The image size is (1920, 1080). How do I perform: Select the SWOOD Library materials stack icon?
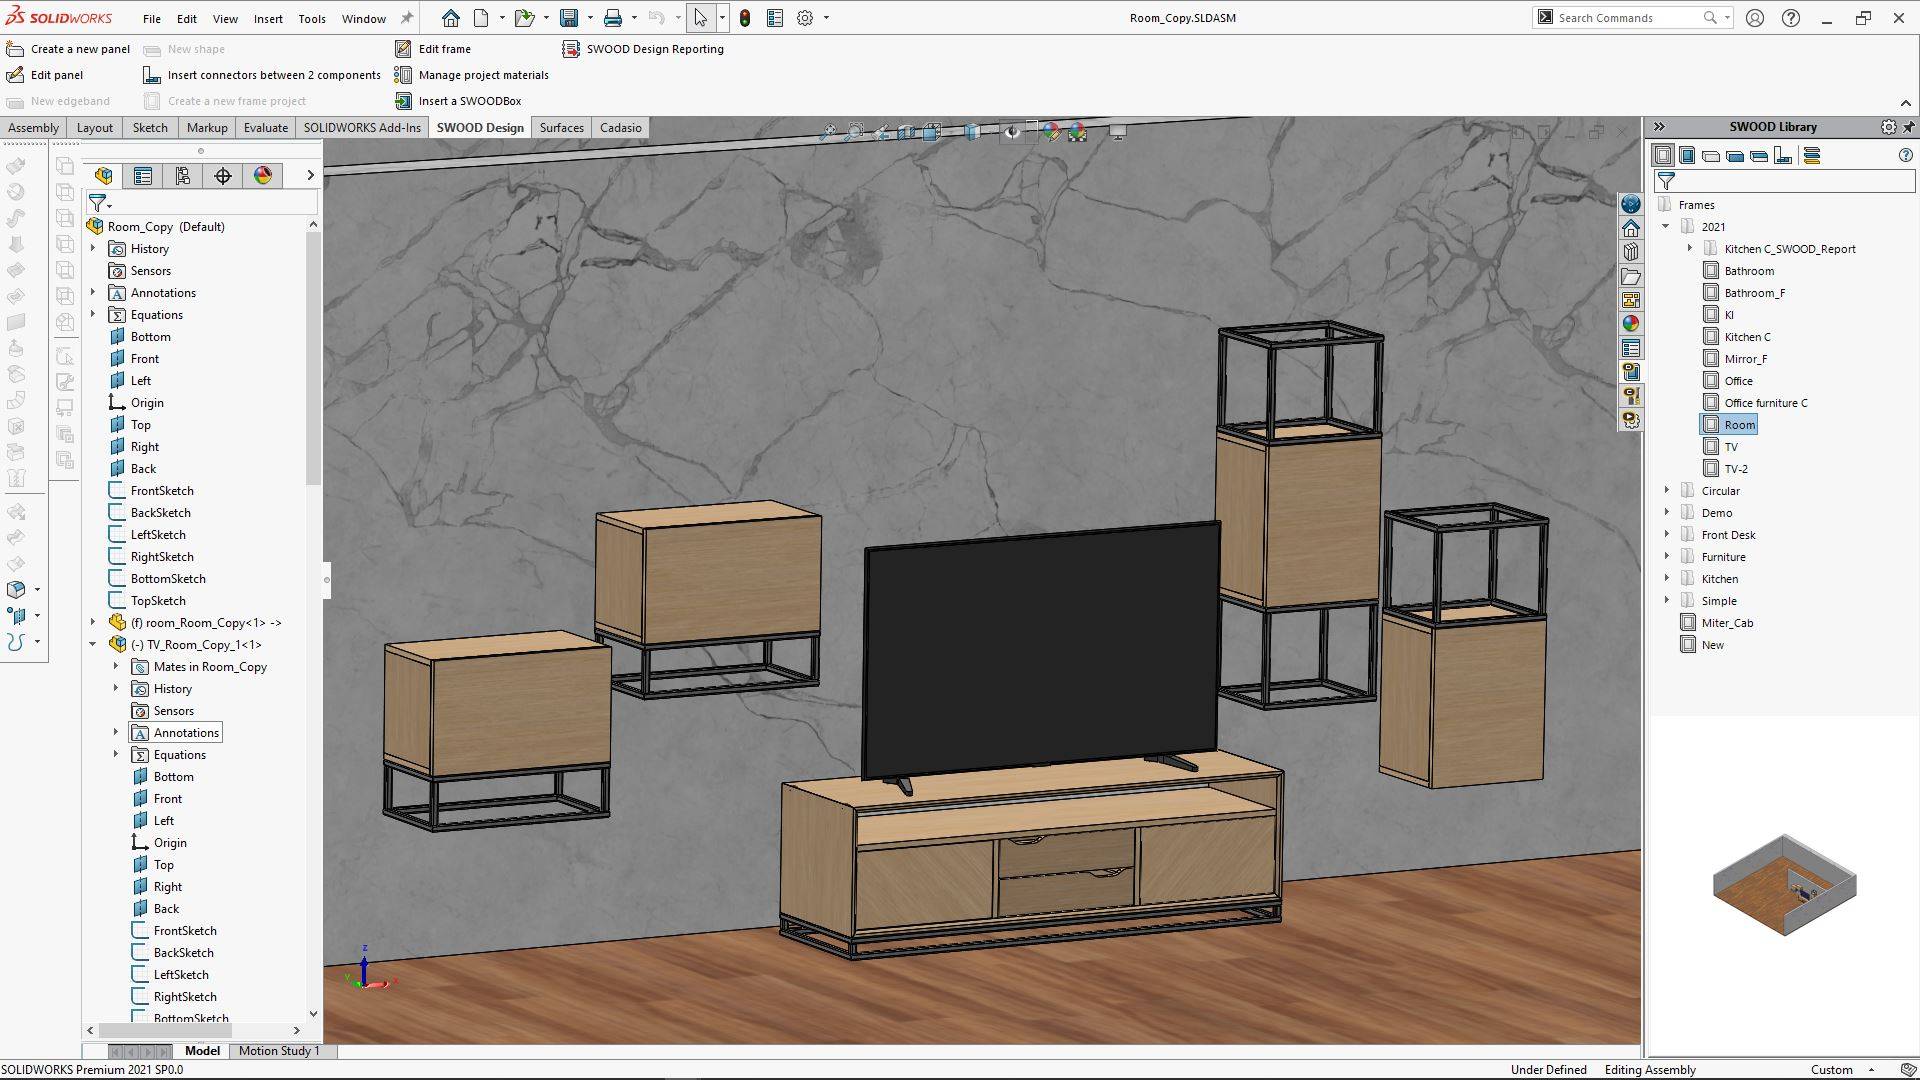click(x=1811, y=155)
